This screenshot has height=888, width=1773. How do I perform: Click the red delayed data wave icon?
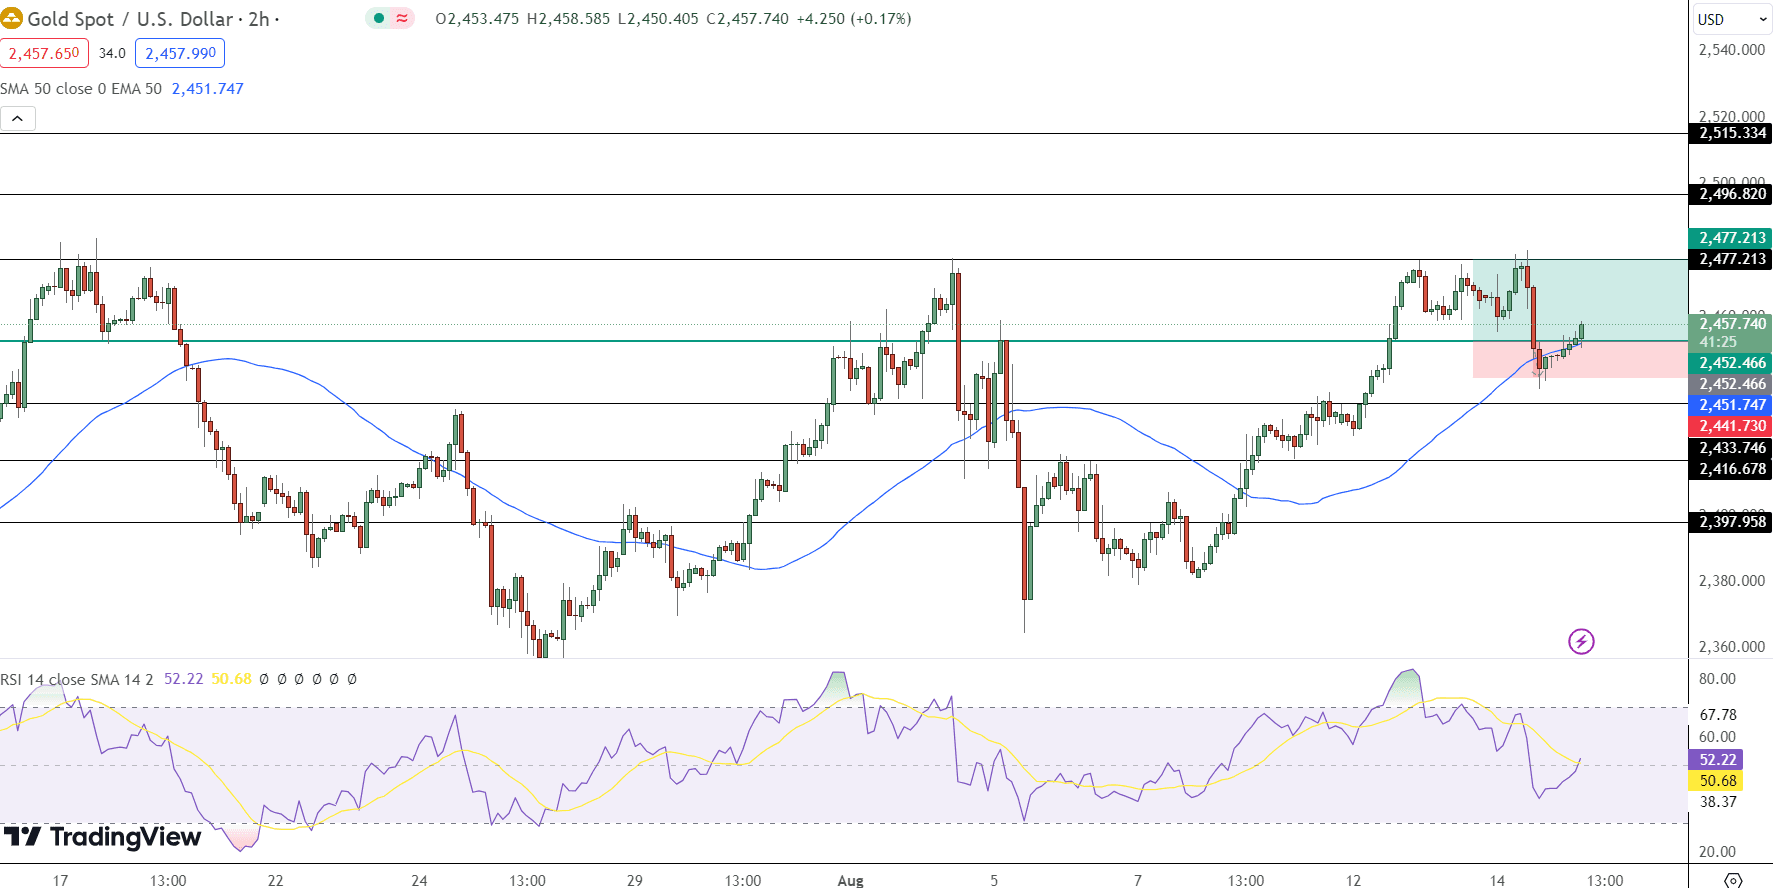402,18
